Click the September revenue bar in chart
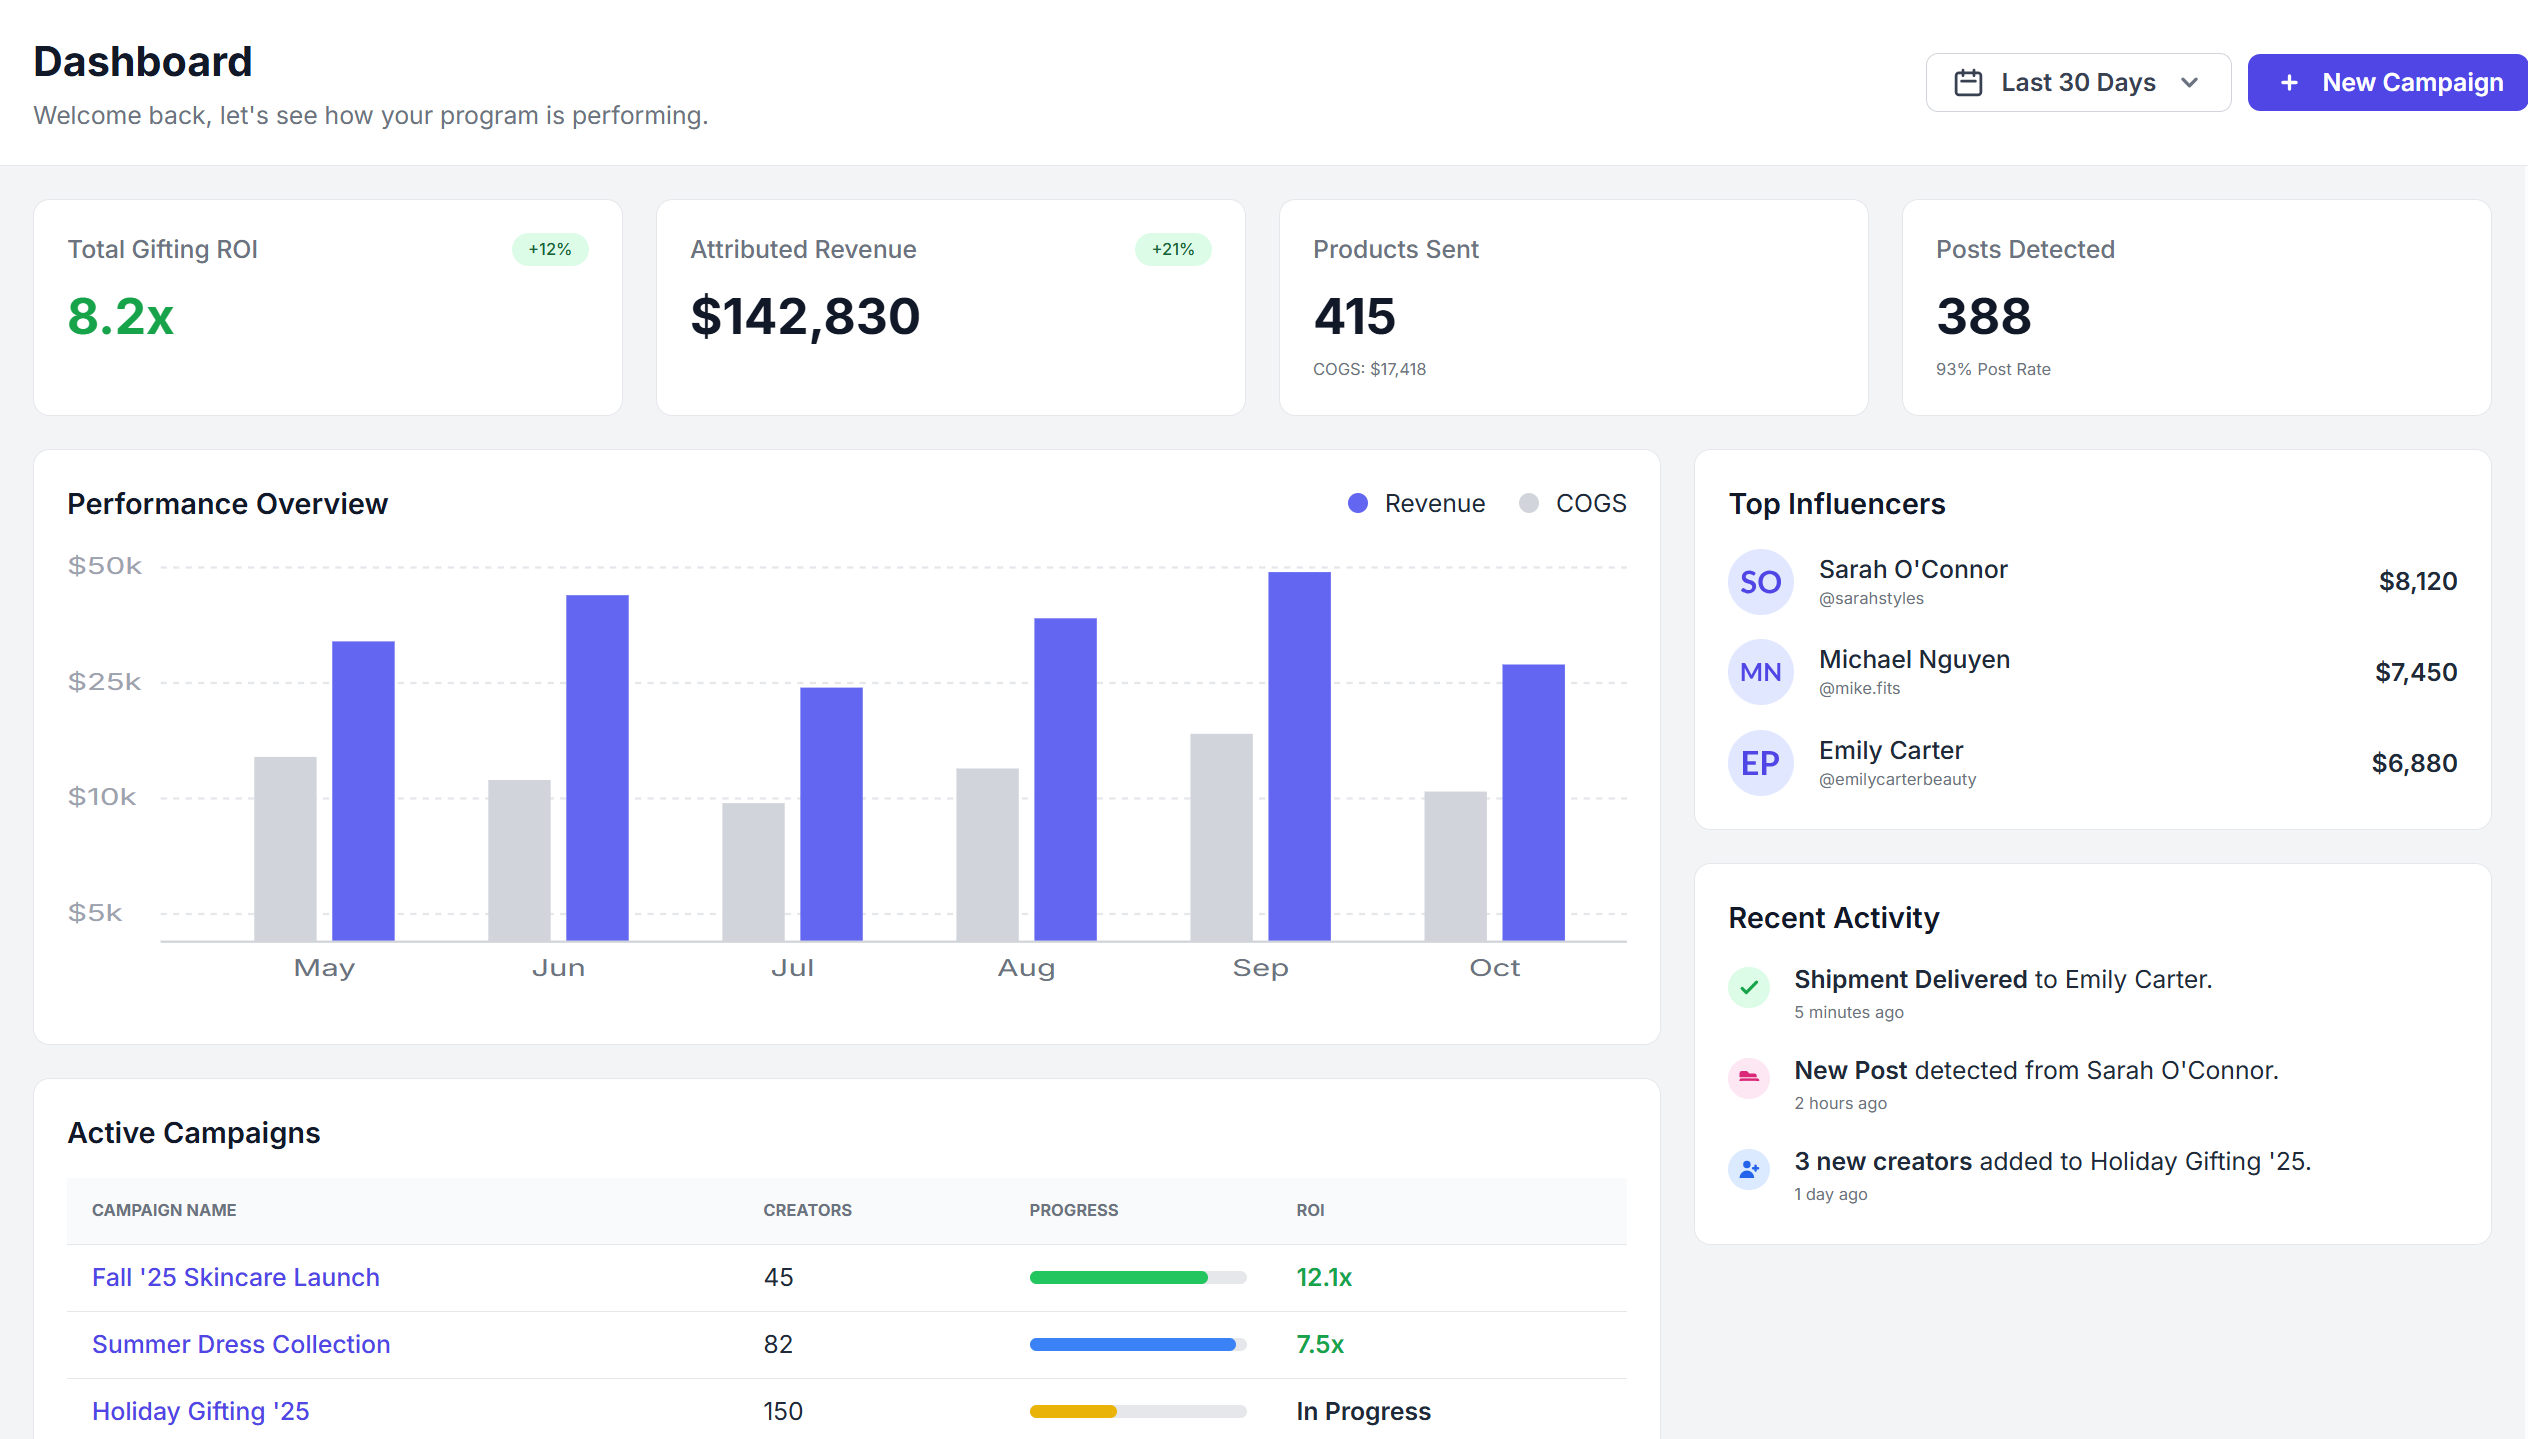 coord(1299,755)
